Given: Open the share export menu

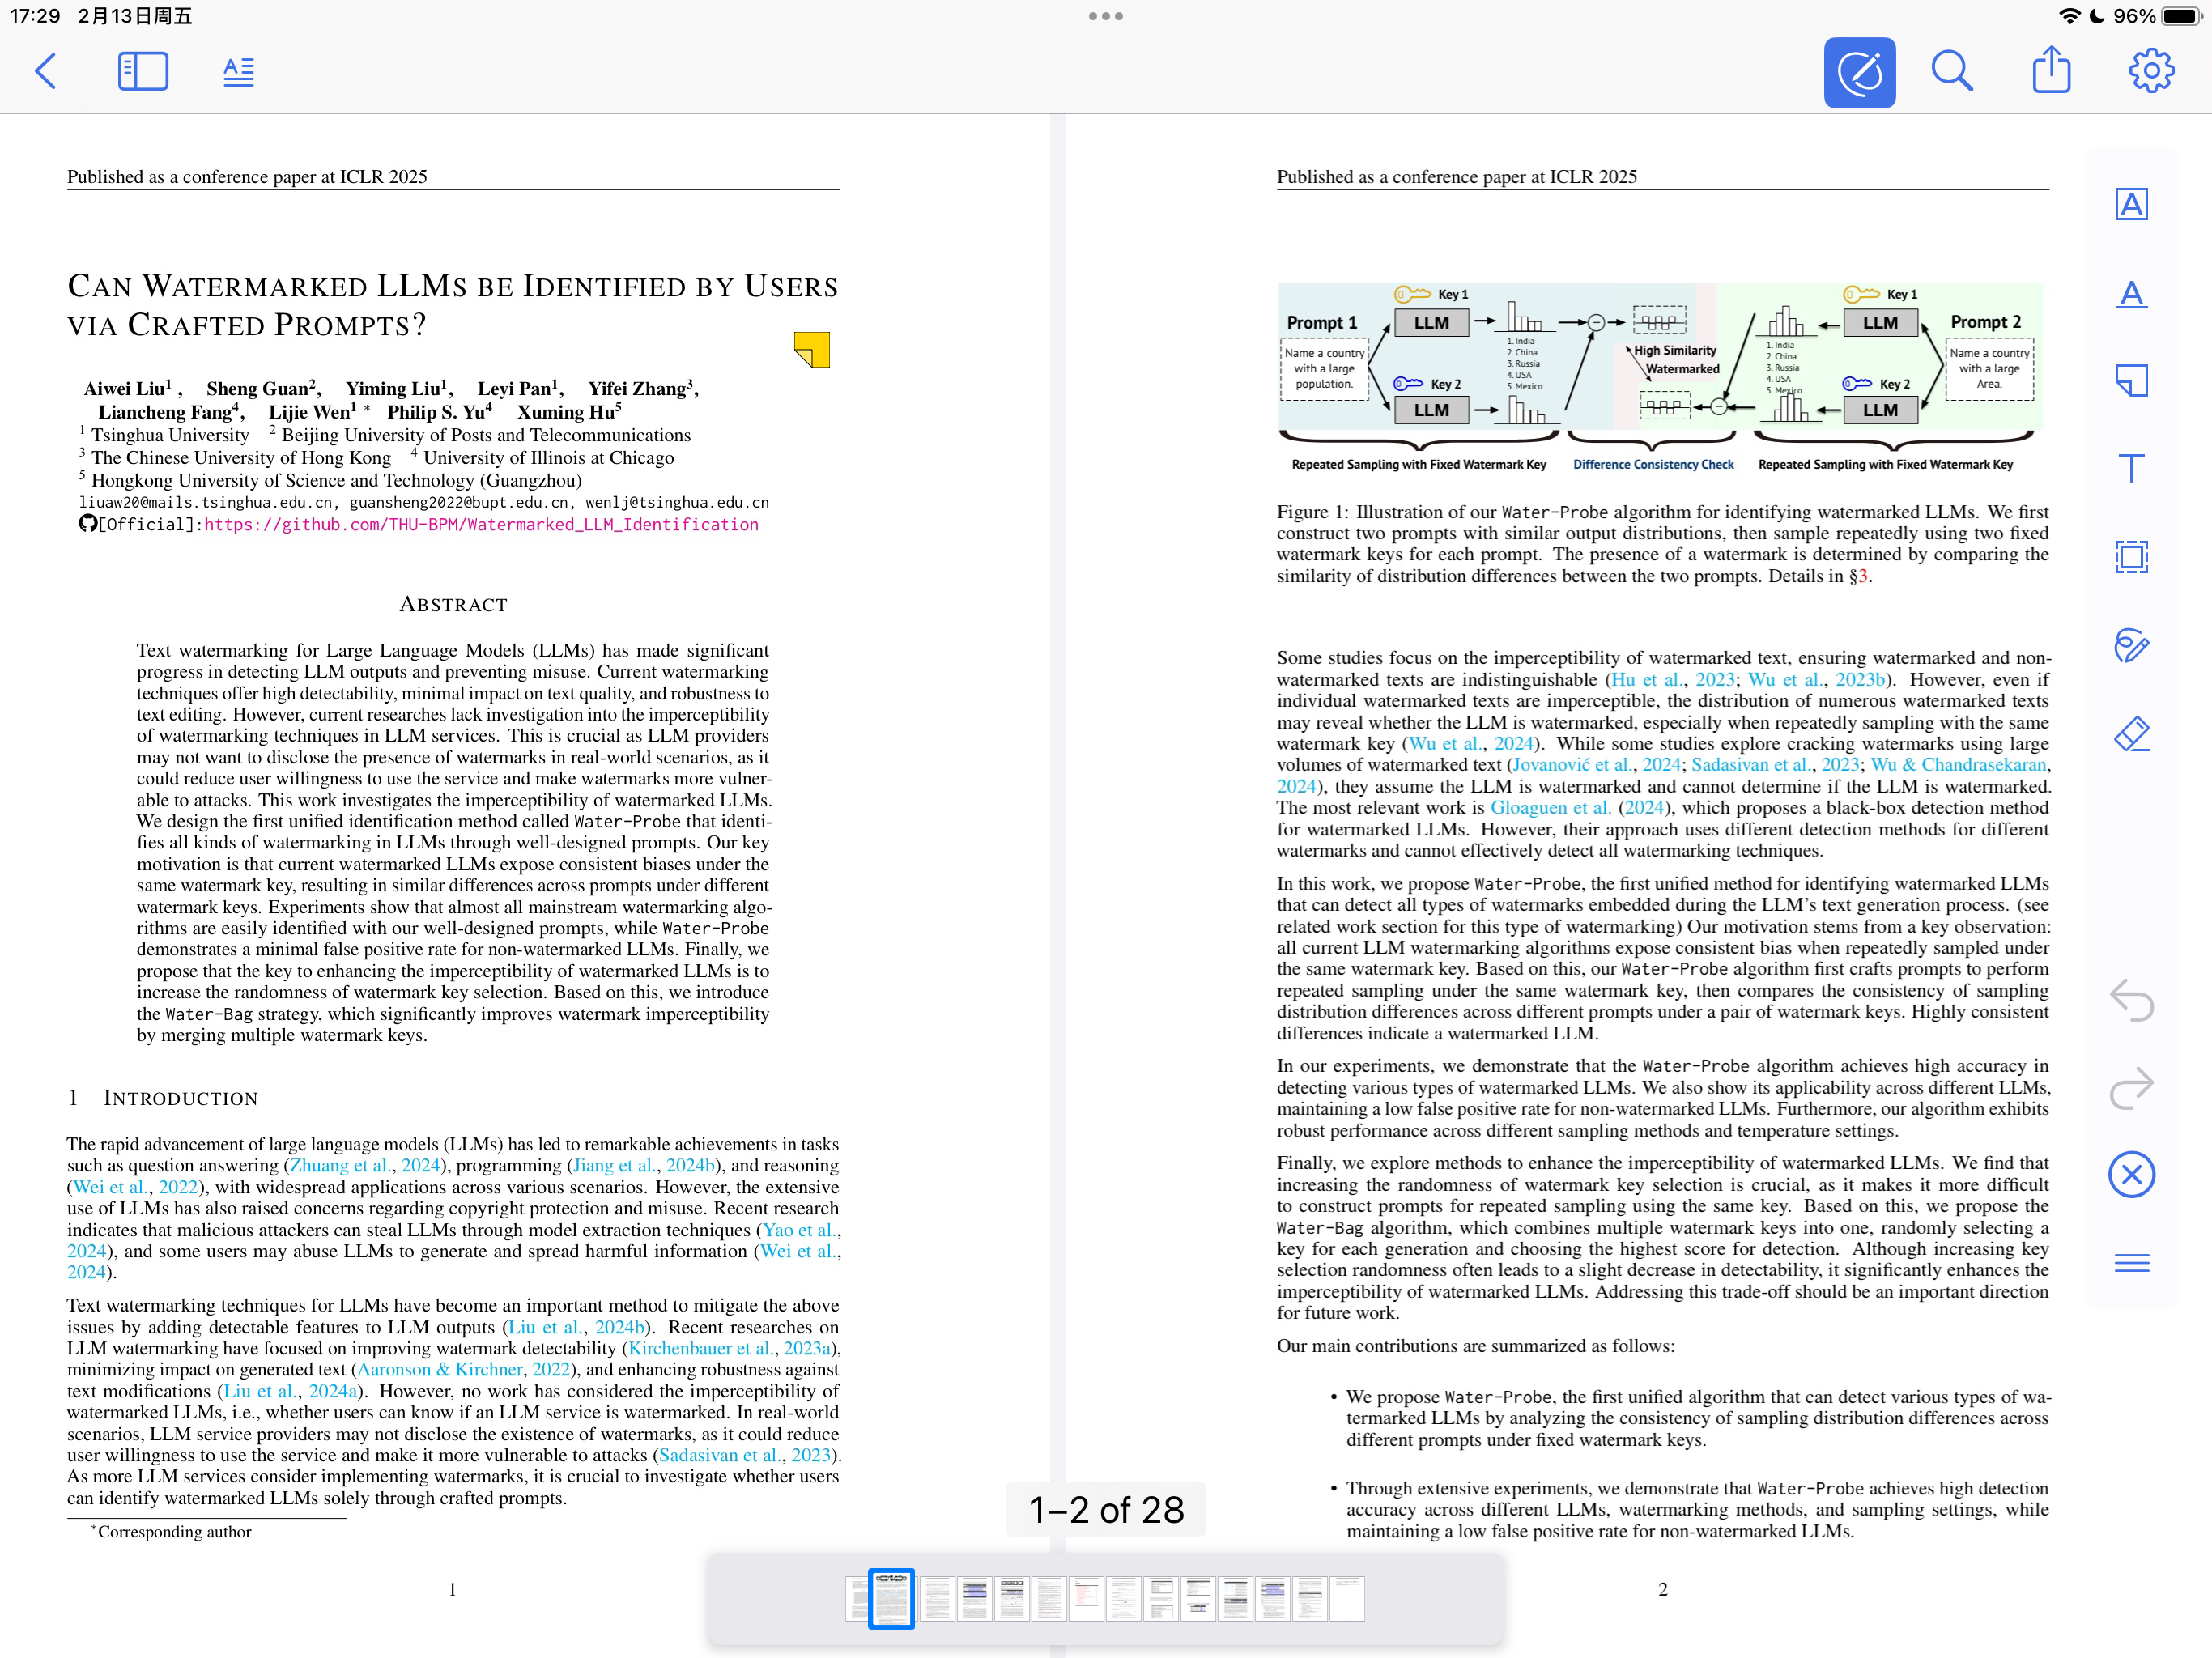Looking at the screenshot, I should point(2051,72).
